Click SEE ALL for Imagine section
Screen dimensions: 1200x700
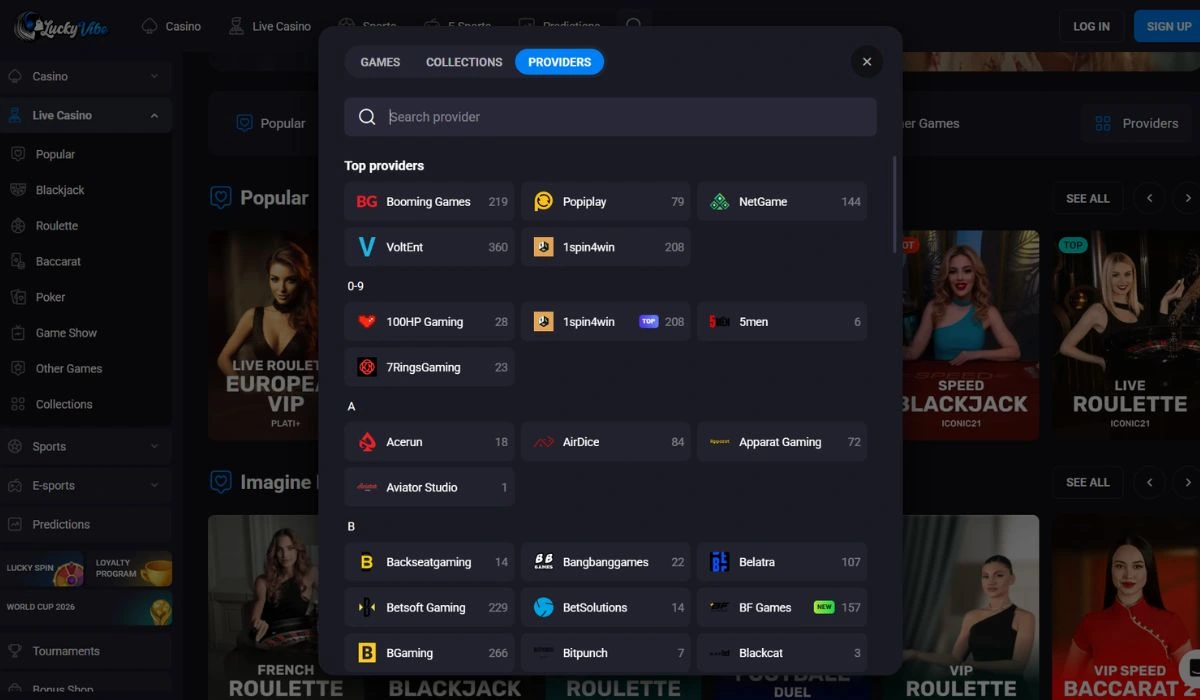click(x=1087, y=482)
